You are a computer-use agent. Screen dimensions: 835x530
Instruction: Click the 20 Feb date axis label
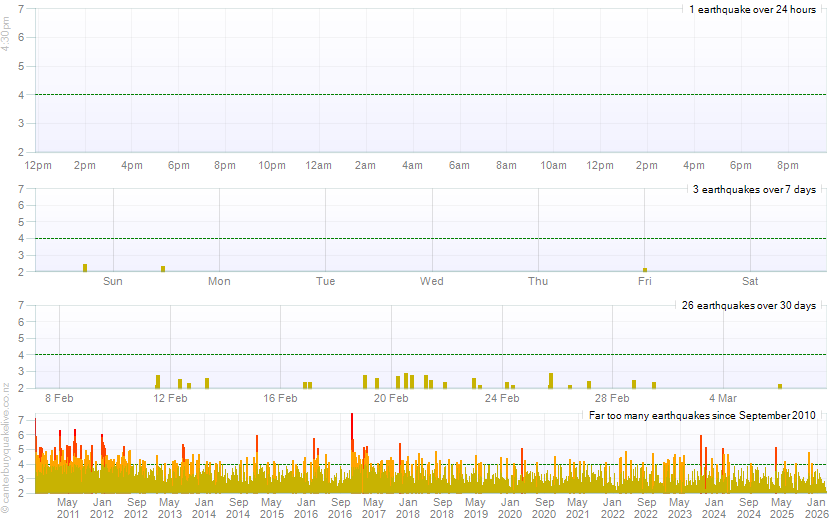point(391,398)
